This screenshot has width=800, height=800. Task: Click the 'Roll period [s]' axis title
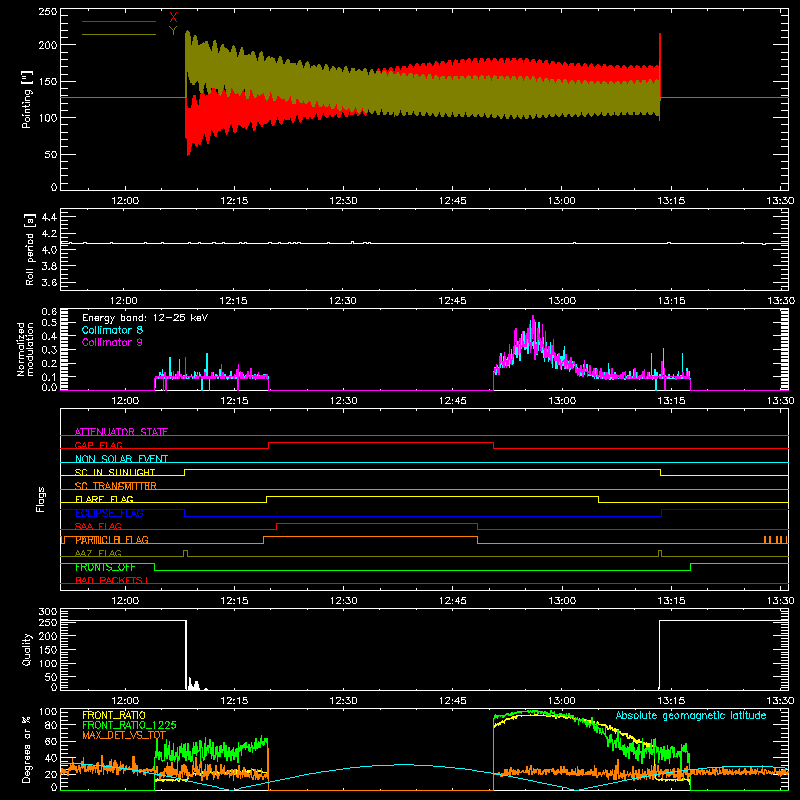(x=29, y=249)
